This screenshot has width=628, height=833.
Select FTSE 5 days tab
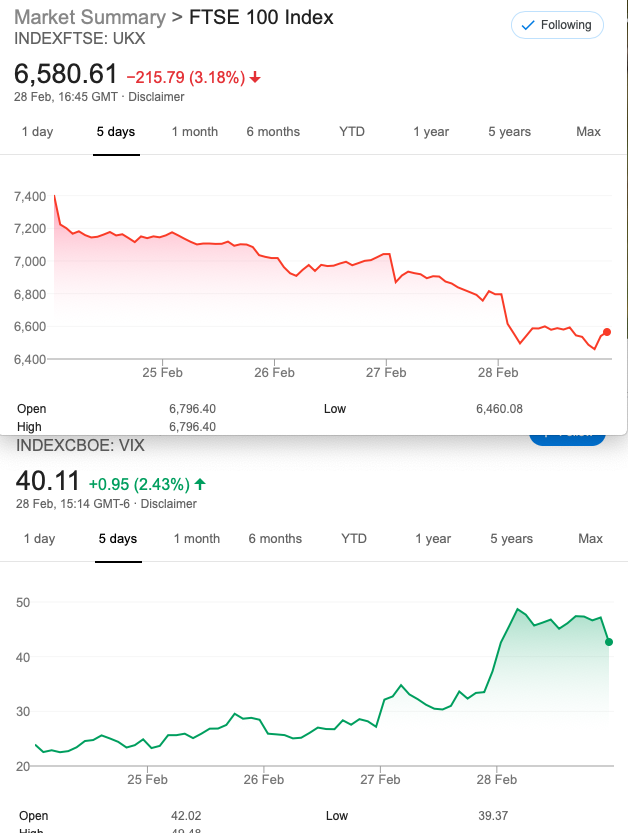[116, 132]
